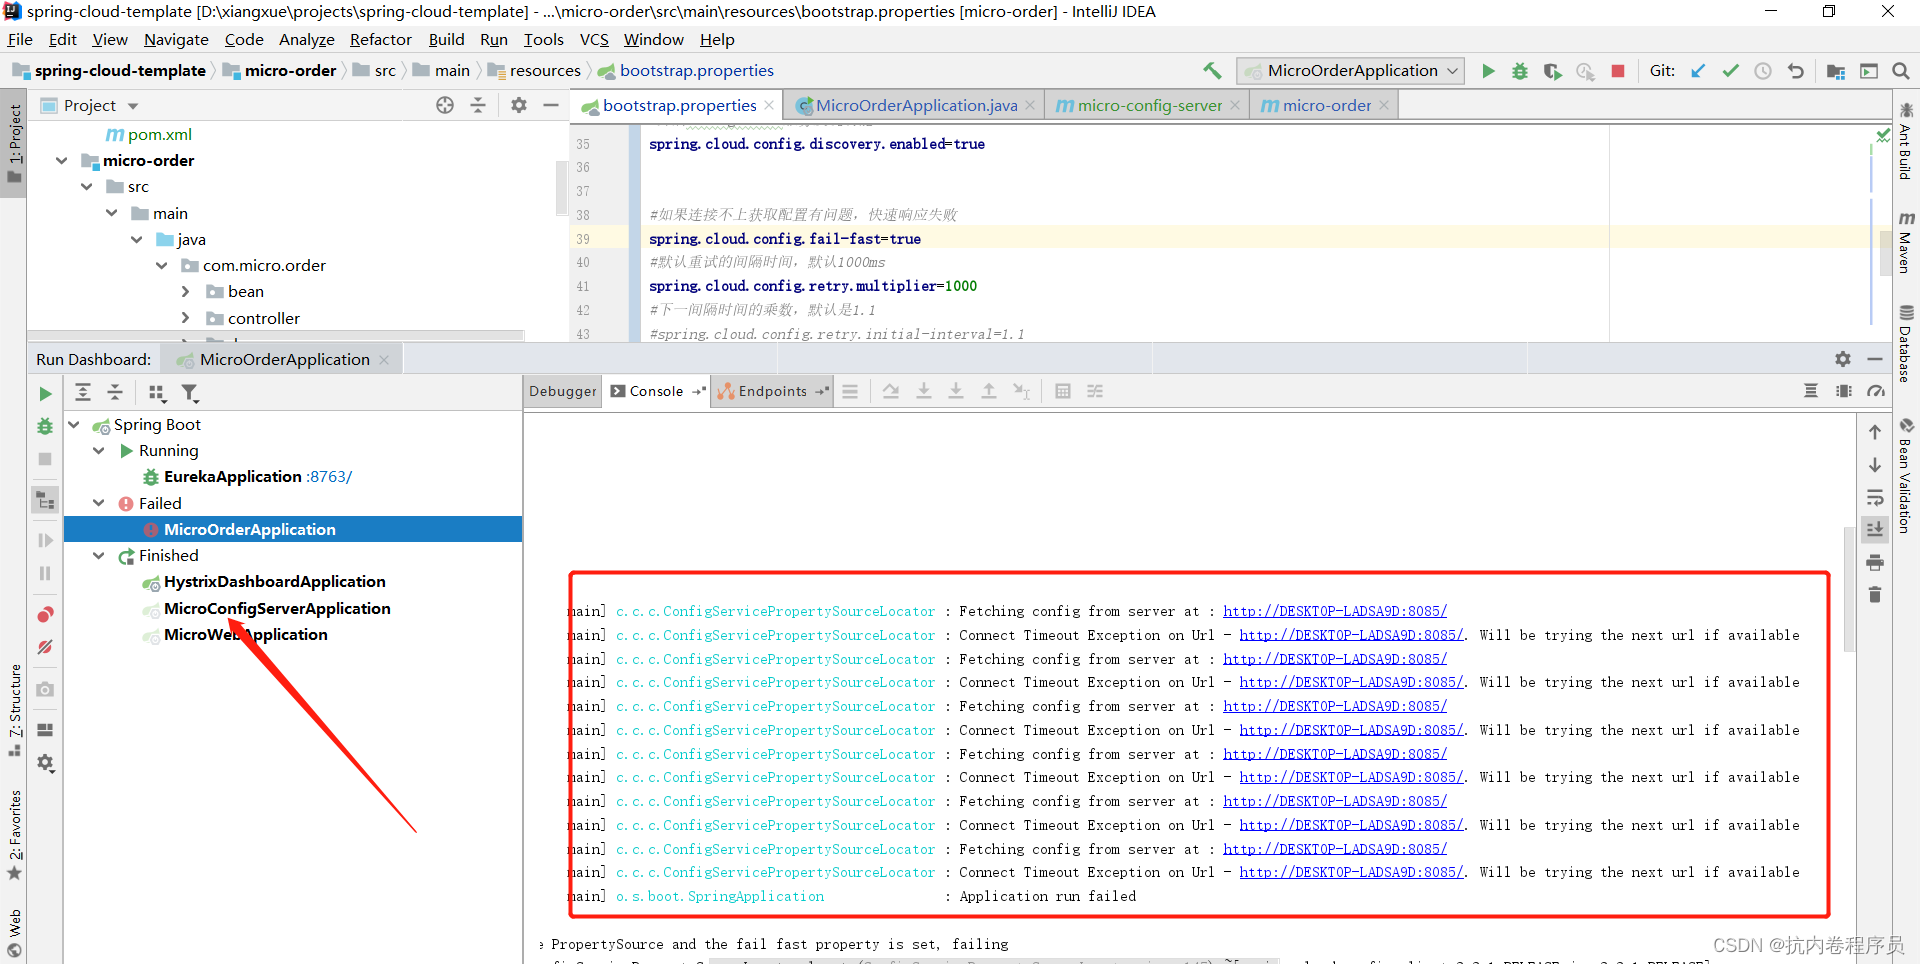Collapse src folder in project tree
Viewport: 1920px width, 964px height.
tap(87, 186)
